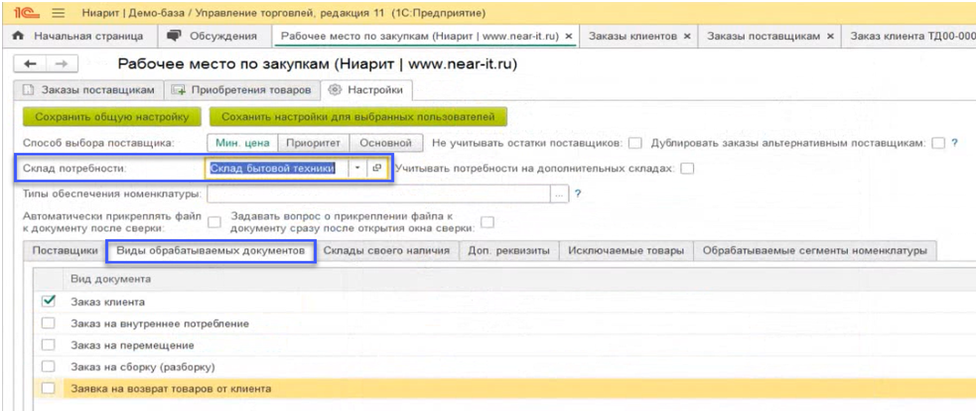Screen dimensions: 978x413
Task: Navigate back with the left arrow
Action: point(30,64)
